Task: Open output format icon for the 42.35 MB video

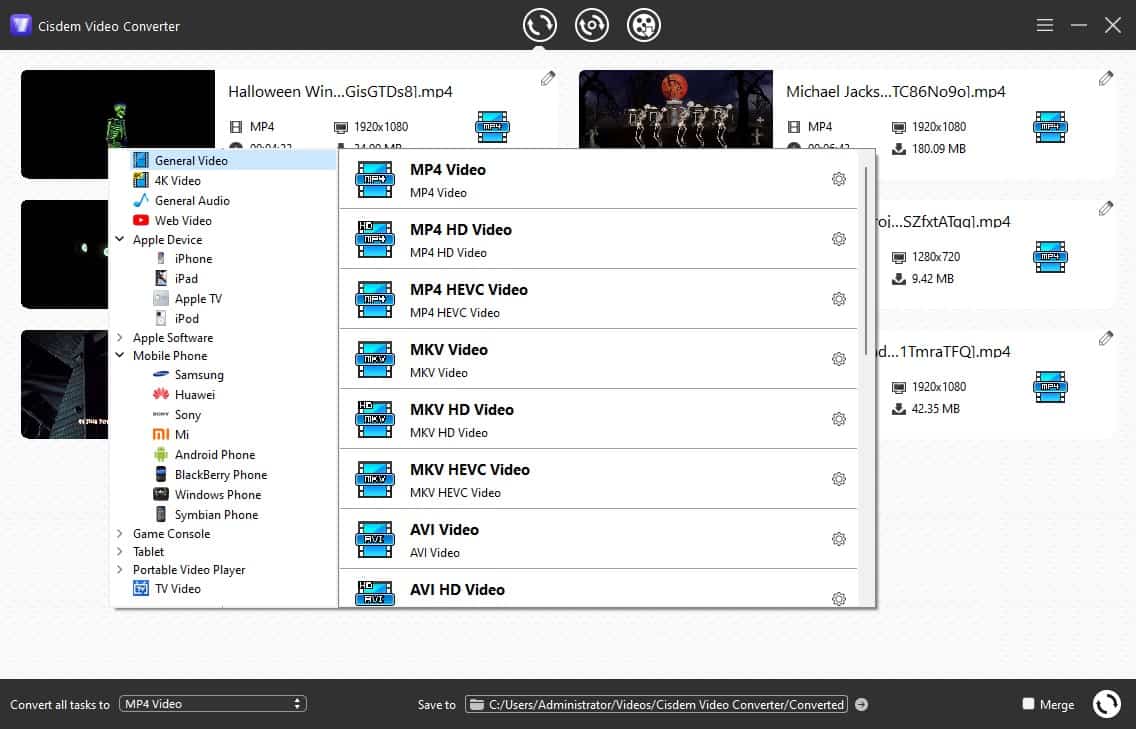Action: pos(1051,387)
